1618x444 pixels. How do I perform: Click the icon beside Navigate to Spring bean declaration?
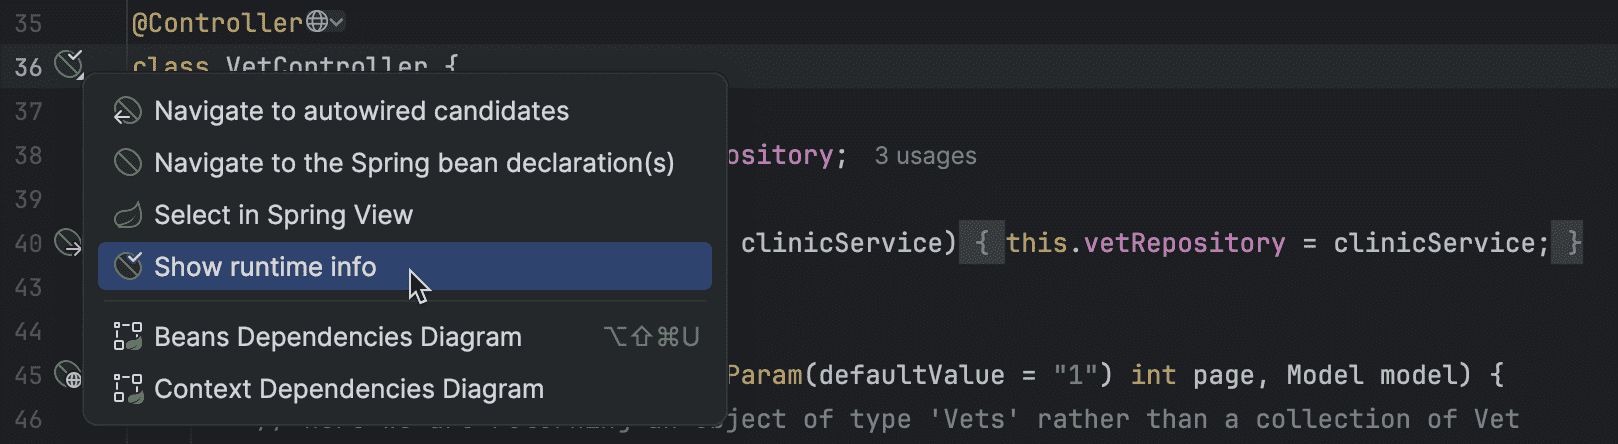point(128,162)
